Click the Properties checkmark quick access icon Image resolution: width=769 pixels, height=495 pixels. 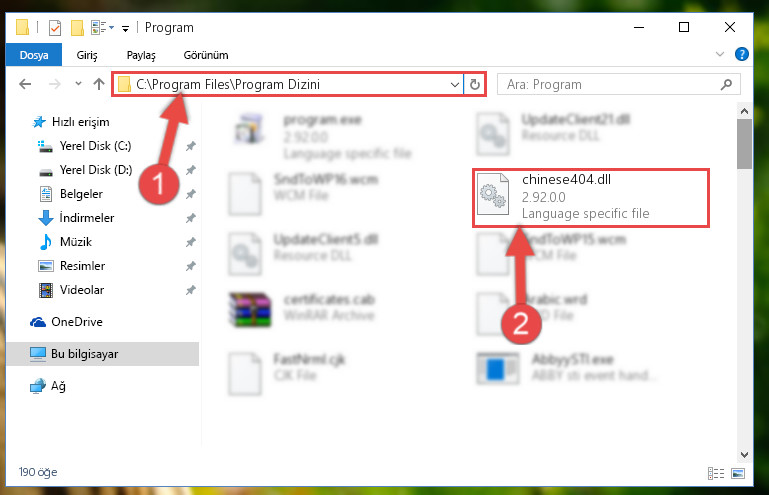pos(55,28)
